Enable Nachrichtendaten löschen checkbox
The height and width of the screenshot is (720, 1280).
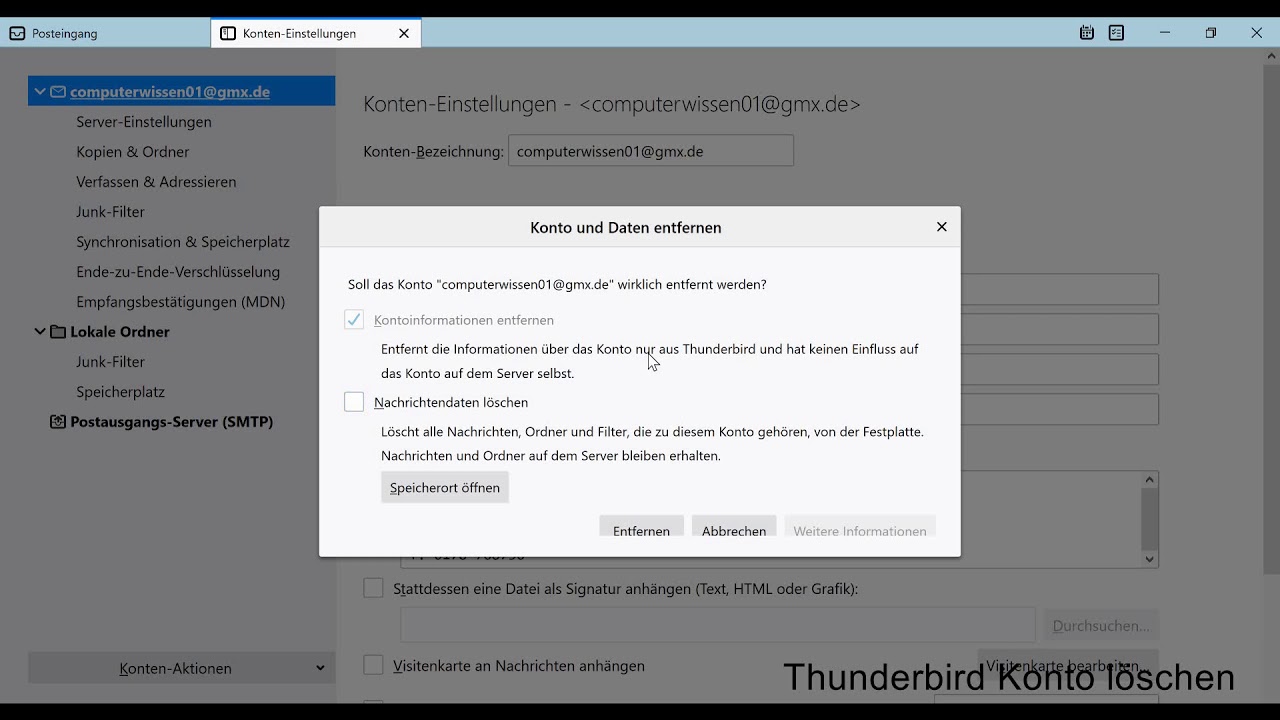[x=354, y=402]
